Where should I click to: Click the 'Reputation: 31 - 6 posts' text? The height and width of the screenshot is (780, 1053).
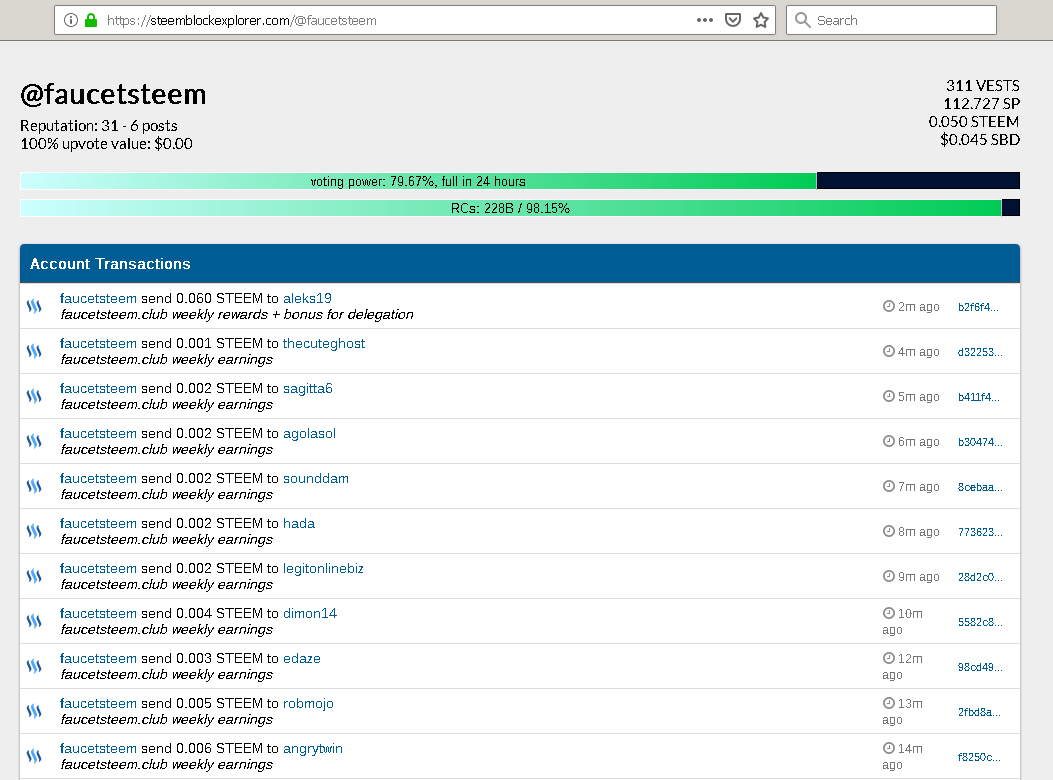tap(99, 126)
